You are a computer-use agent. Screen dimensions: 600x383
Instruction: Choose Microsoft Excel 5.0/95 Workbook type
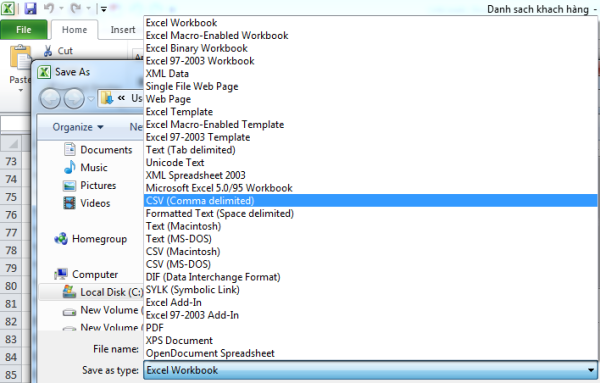(370, 188)
